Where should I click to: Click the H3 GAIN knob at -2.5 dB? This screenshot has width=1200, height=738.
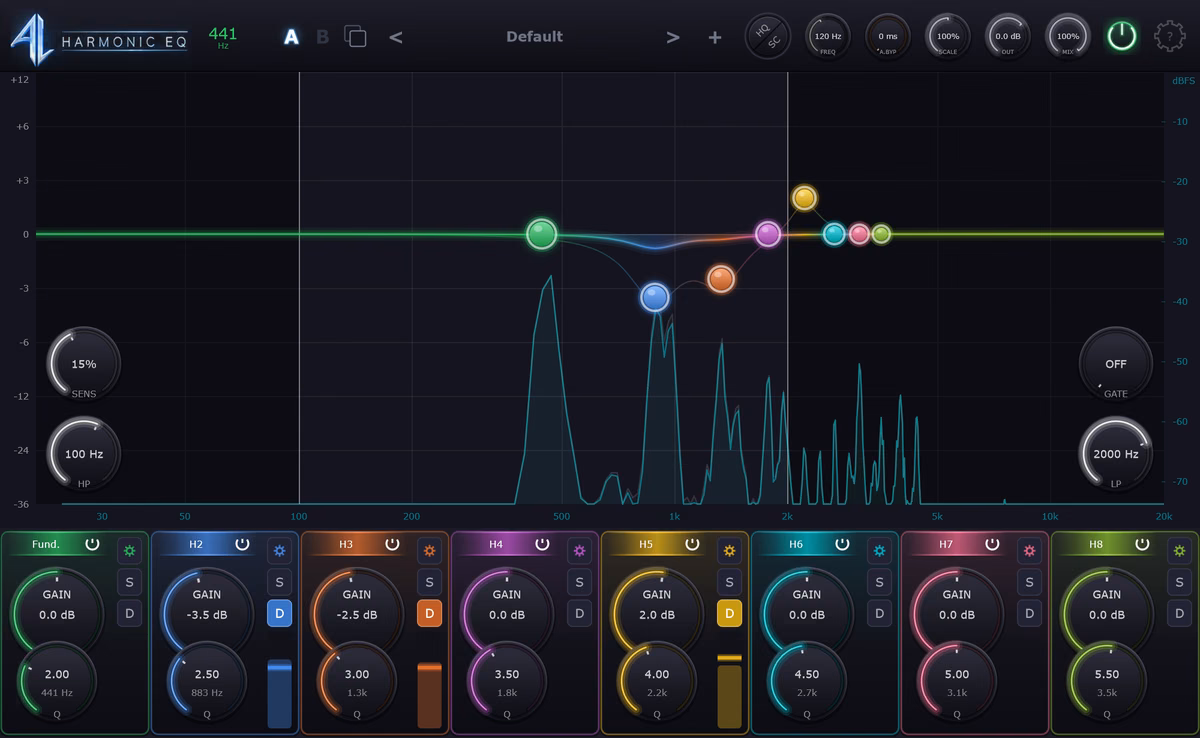357,610
